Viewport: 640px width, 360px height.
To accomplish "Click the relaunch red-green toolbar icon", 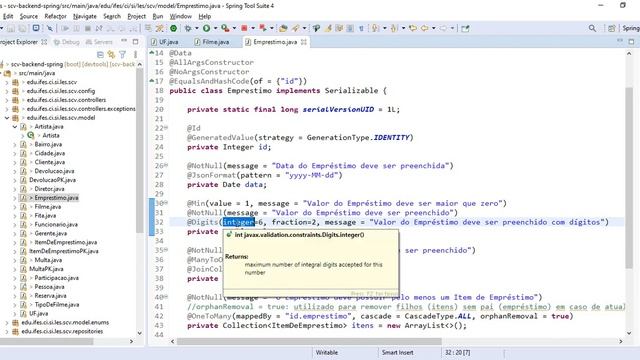I will [263, 28].
